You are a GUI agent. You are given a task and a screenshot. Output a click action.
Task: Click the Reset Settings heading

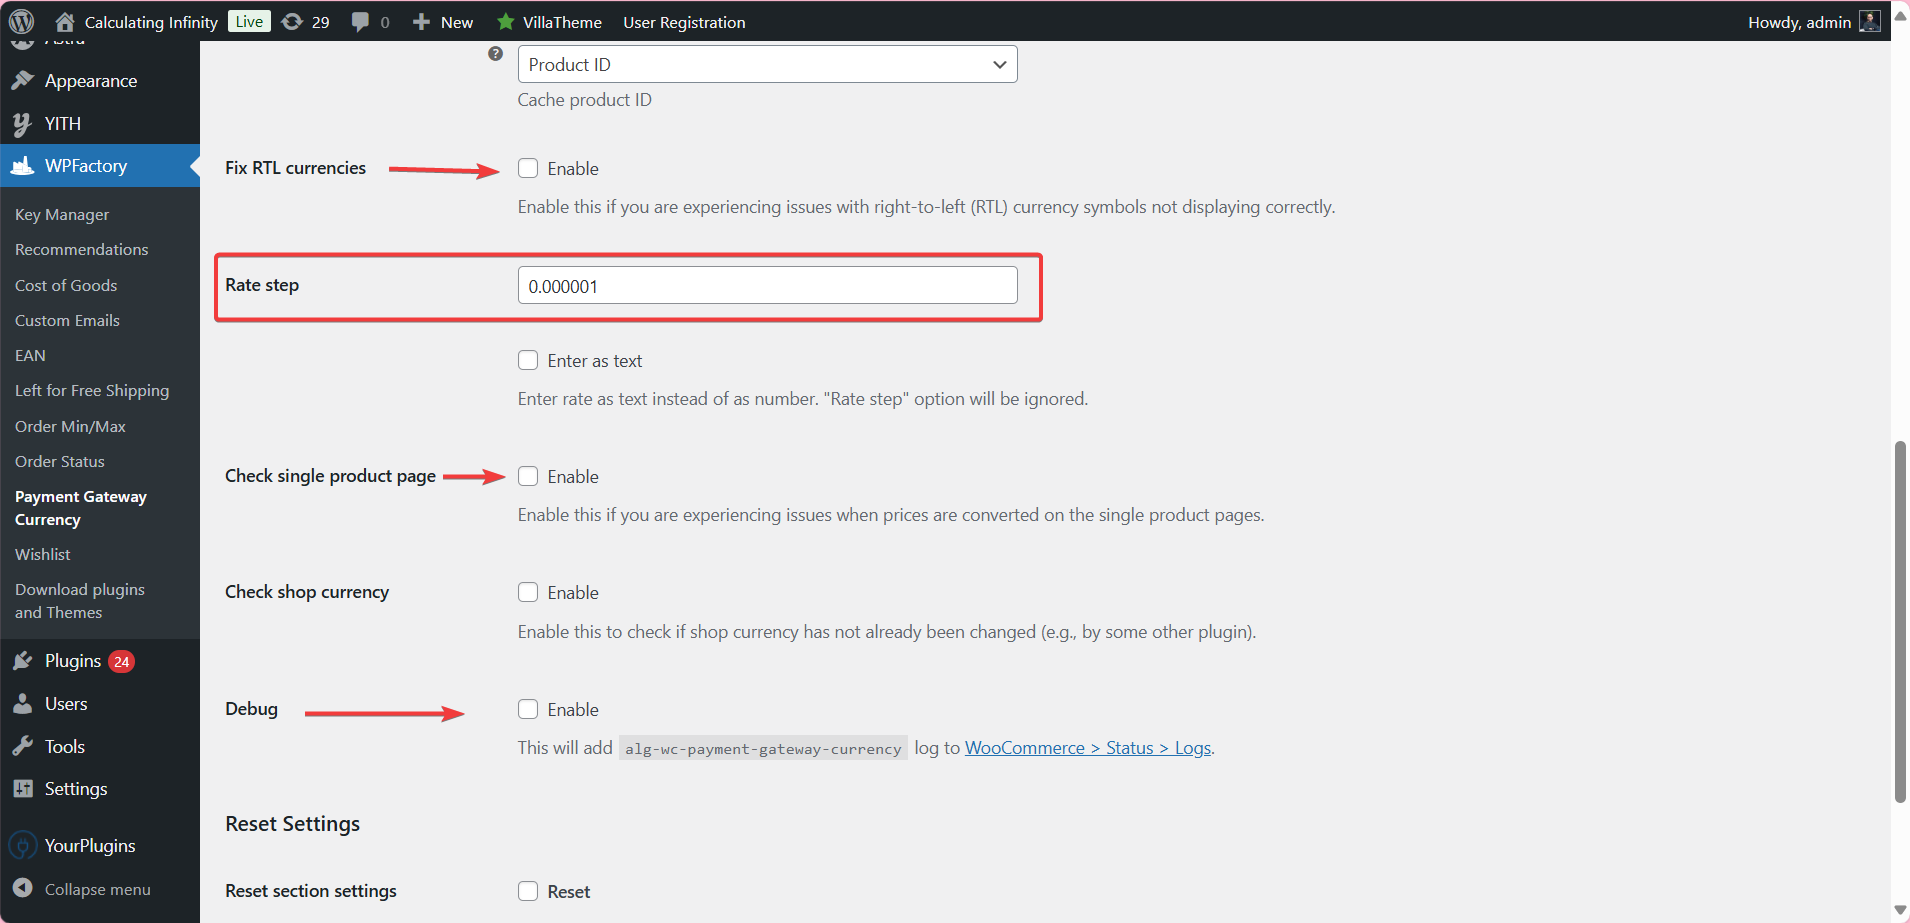(292, 824)
